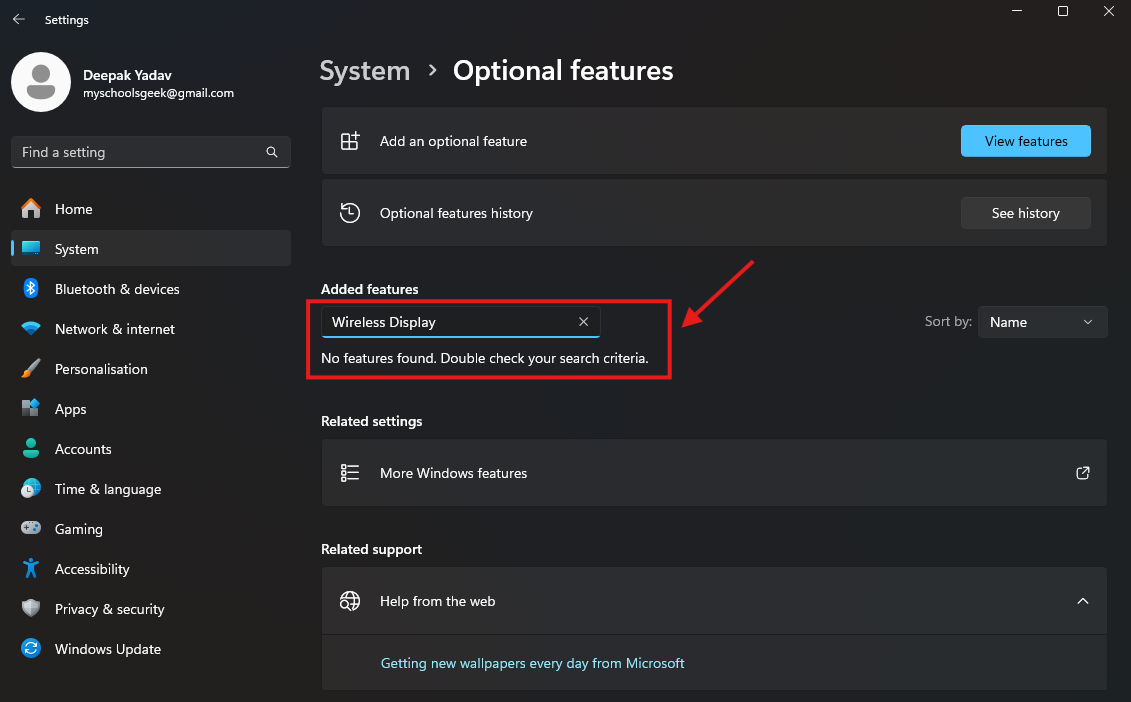Viewport: 1131px width, 702px height.
Task: Click the View features button
Action: pos(1025,141)
